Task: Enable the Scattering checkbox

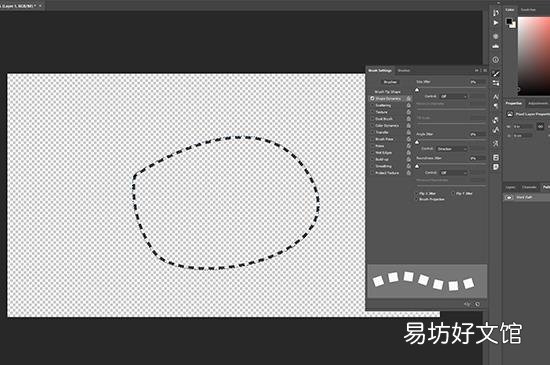Action: [x=372, y=106]
